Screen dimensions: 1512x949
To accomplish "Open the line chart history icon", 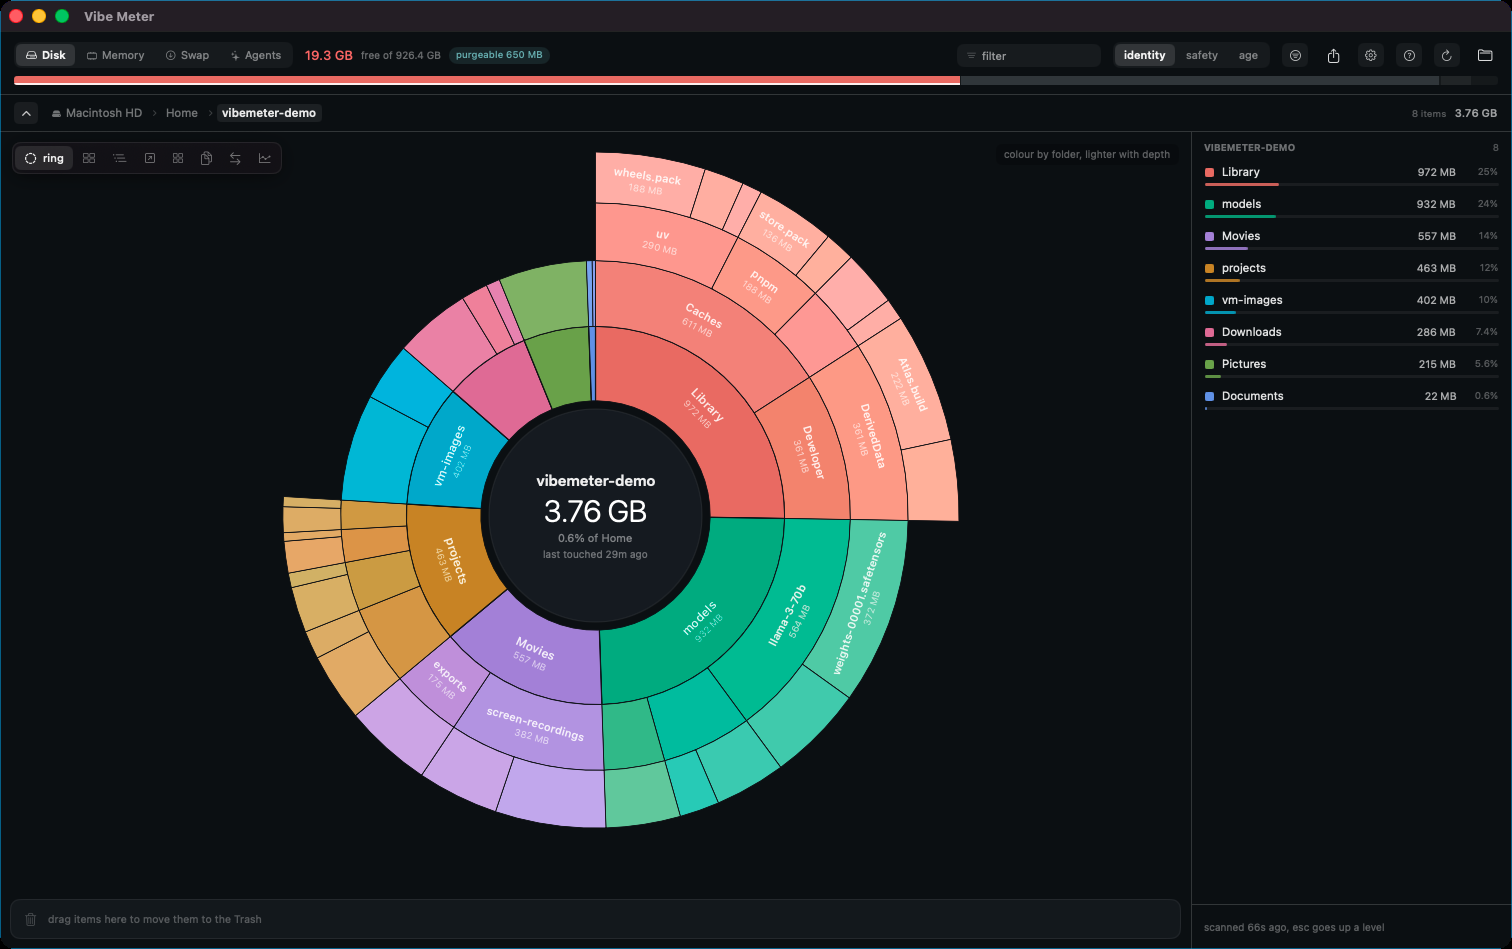I will tap(264, 158).
